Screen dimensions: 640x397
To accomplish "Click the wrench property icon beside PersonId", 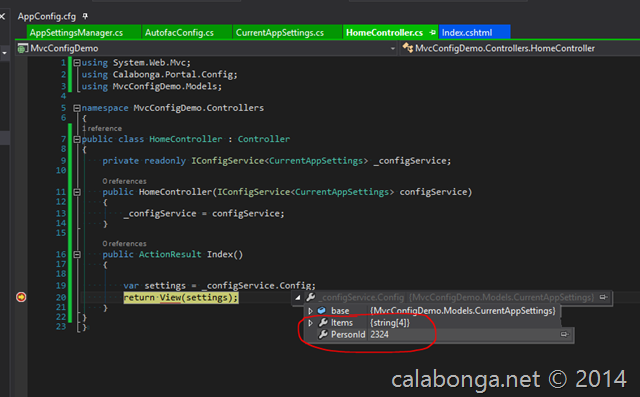I will (323, 334).
